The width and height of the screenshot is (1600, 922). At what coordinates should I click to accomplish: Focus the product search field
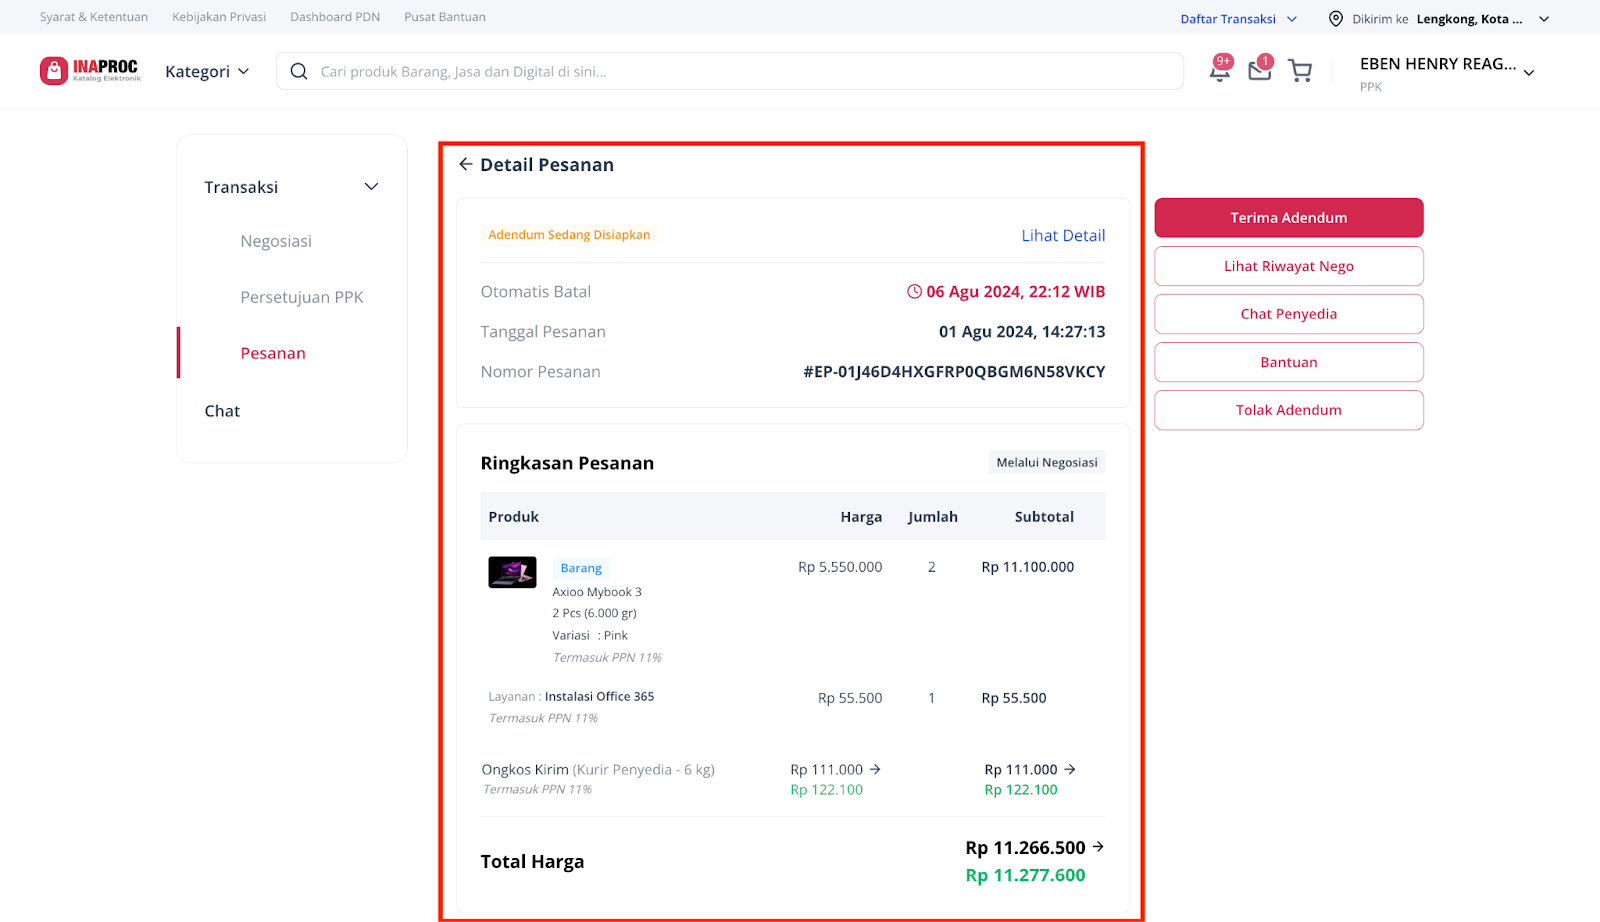coord(740,72)
